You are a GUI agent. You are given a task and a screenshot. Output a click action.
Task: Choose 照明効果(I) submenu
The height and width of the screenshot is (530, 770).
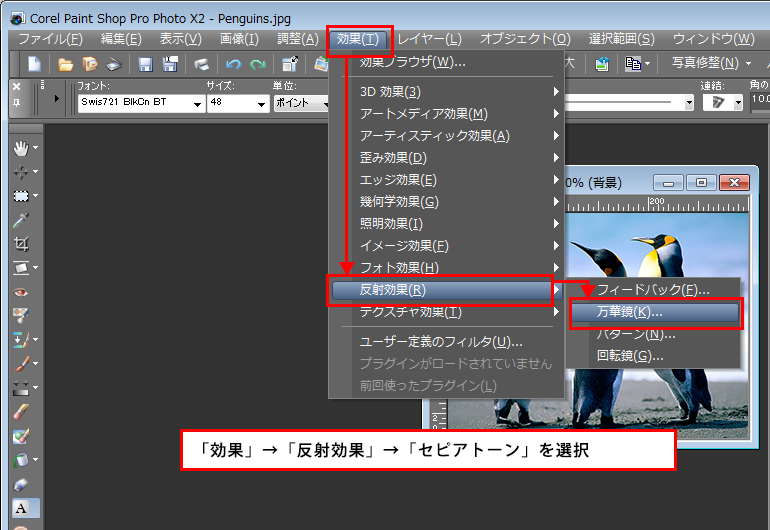tap(447, 223)
